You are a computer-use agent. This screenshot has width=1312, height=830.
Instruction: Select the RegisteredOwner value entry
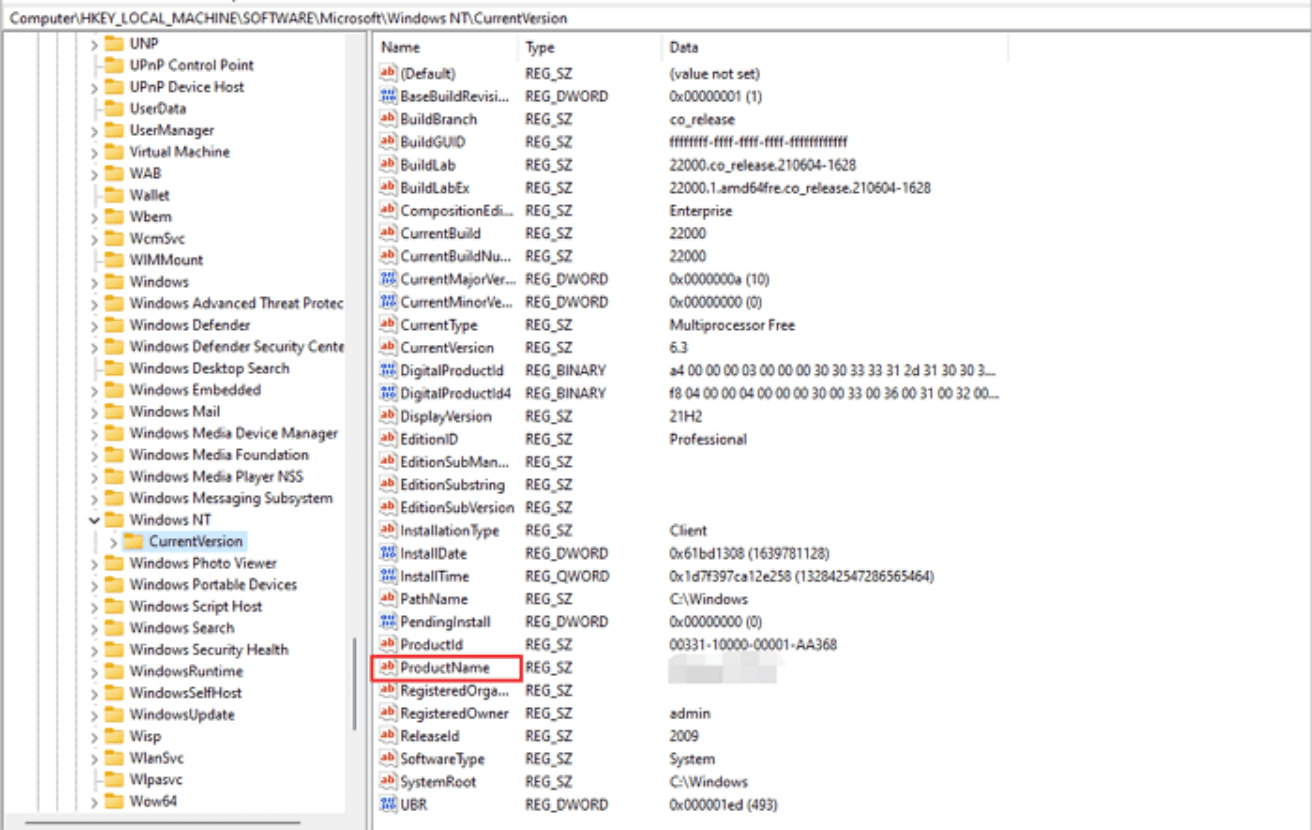click(x=454, y=714)
